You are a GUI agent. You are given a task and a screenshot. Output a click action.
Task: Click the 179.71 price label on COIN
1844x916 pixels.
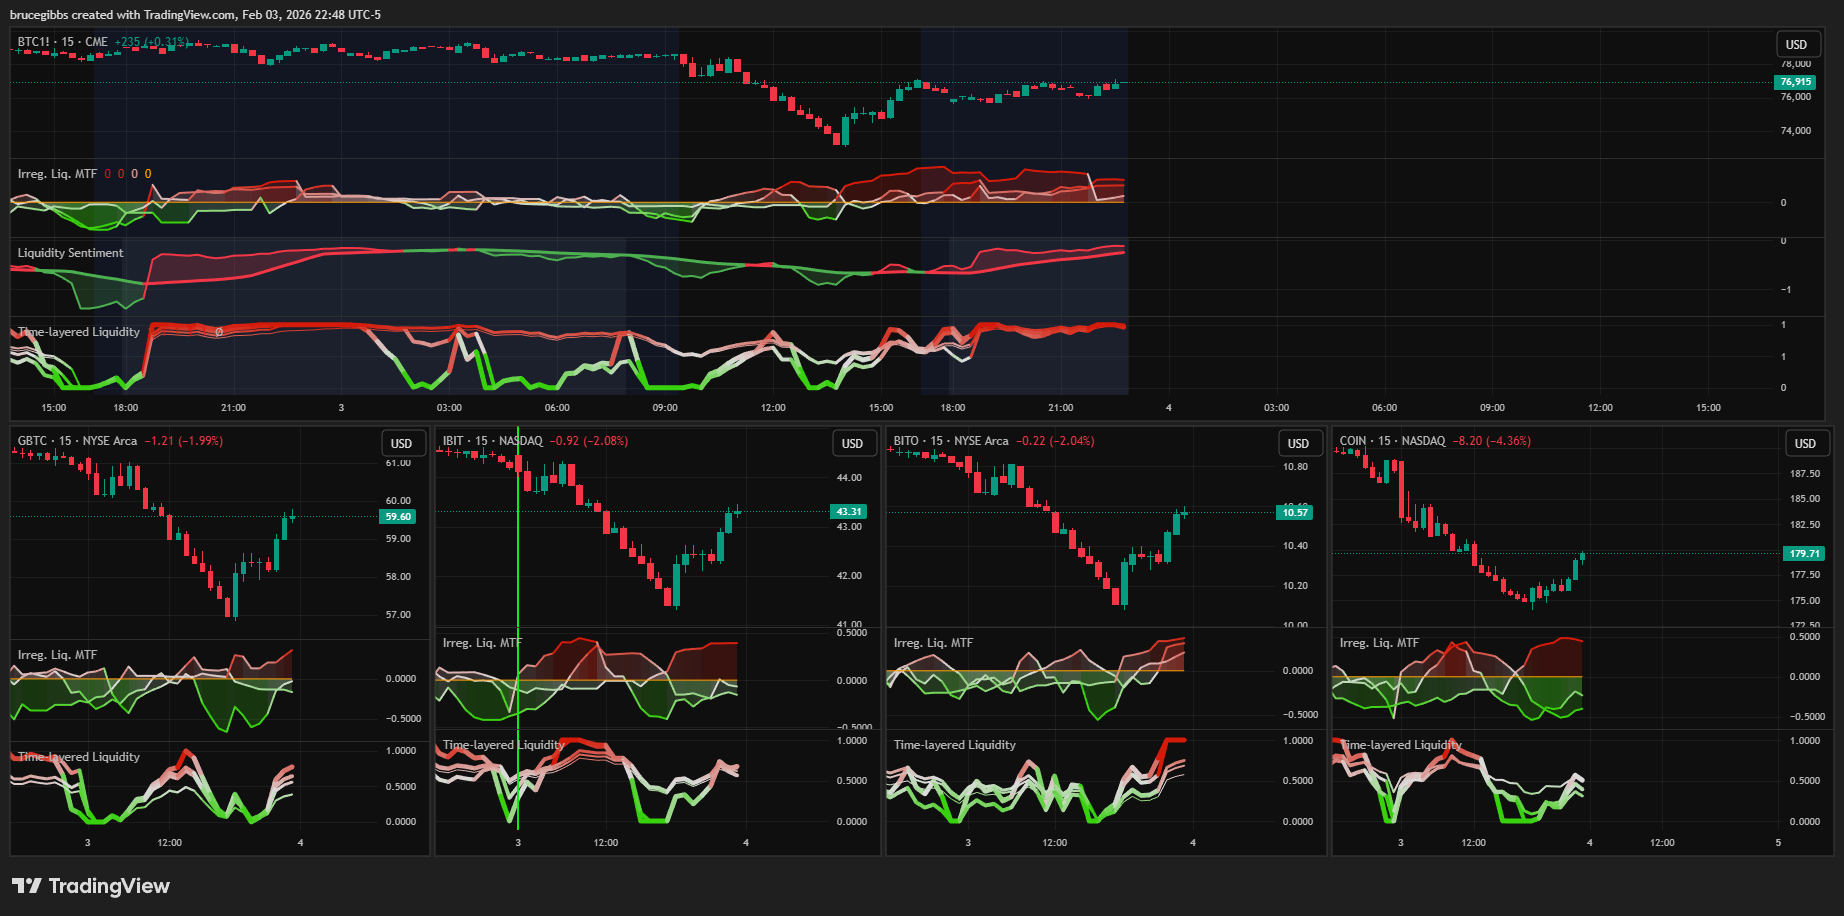point(1804,553)
